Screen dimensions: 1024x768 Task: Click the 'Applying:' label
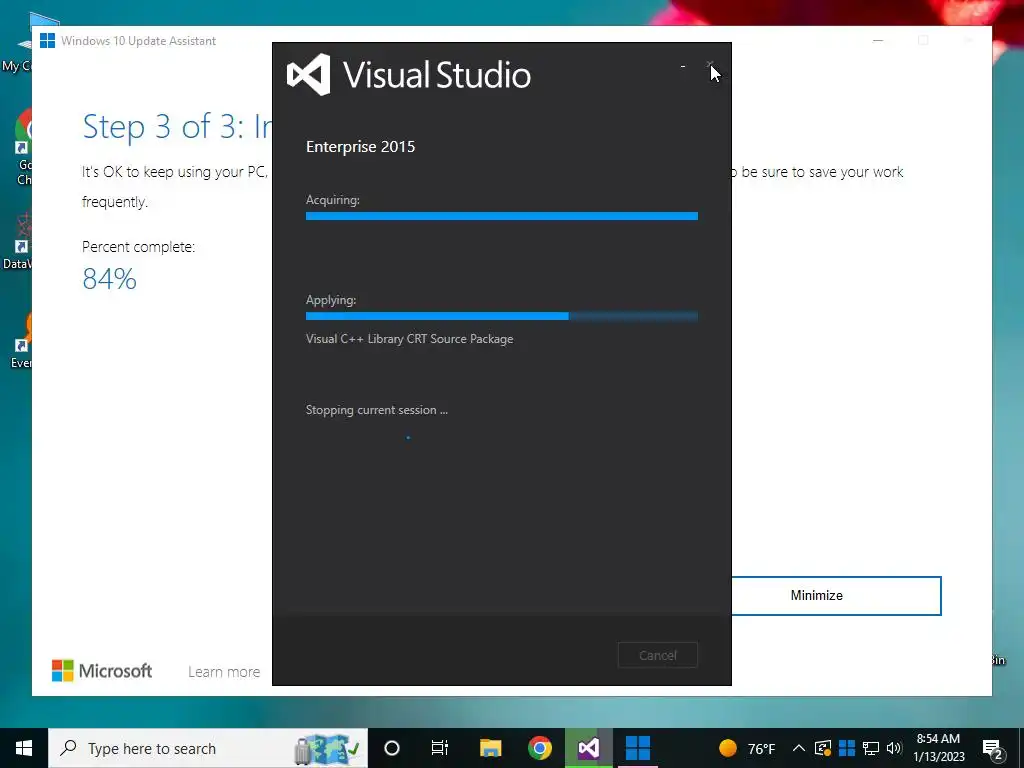pyautogui.click(x=331, y=300)
